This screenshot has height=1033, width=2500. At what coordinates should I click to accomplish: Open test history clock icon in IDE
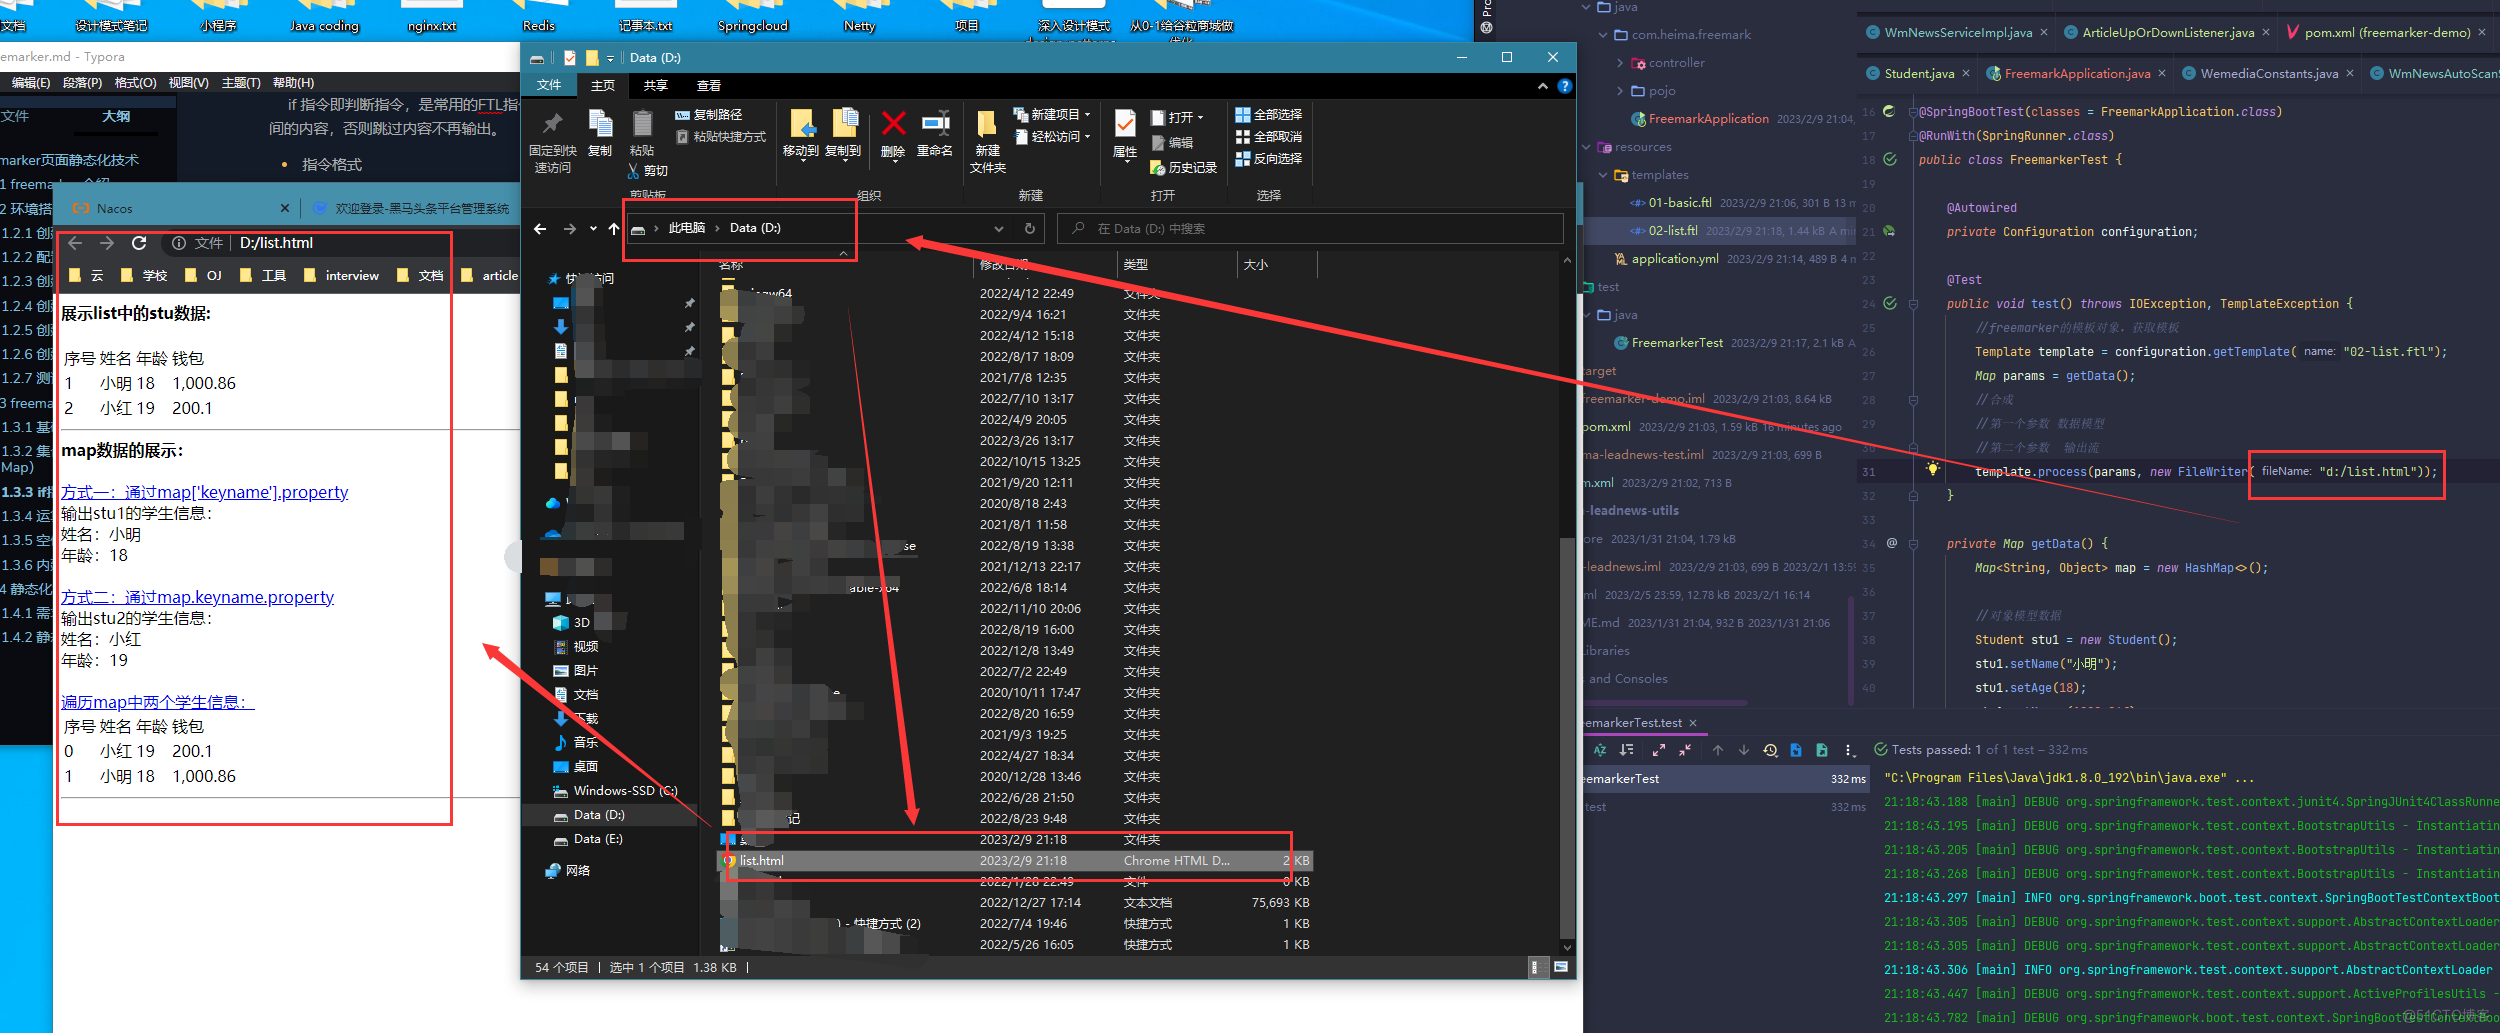click(1770, 750)
